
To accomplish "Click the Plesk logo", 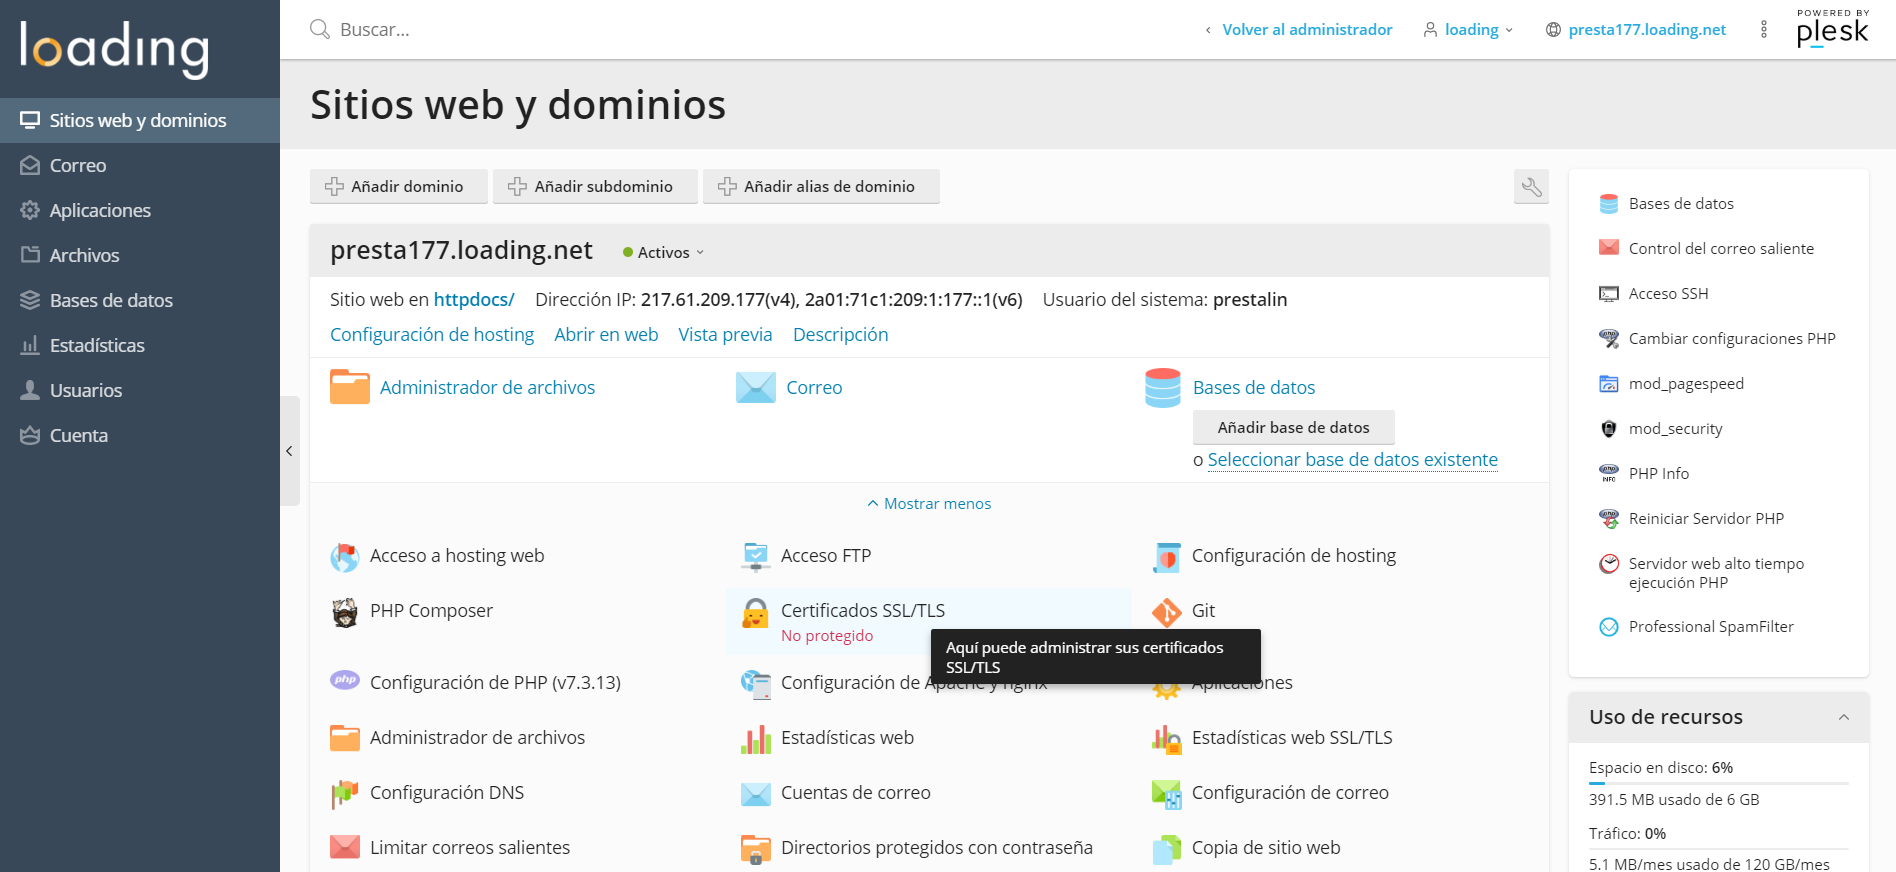I will click(1832, 28).
